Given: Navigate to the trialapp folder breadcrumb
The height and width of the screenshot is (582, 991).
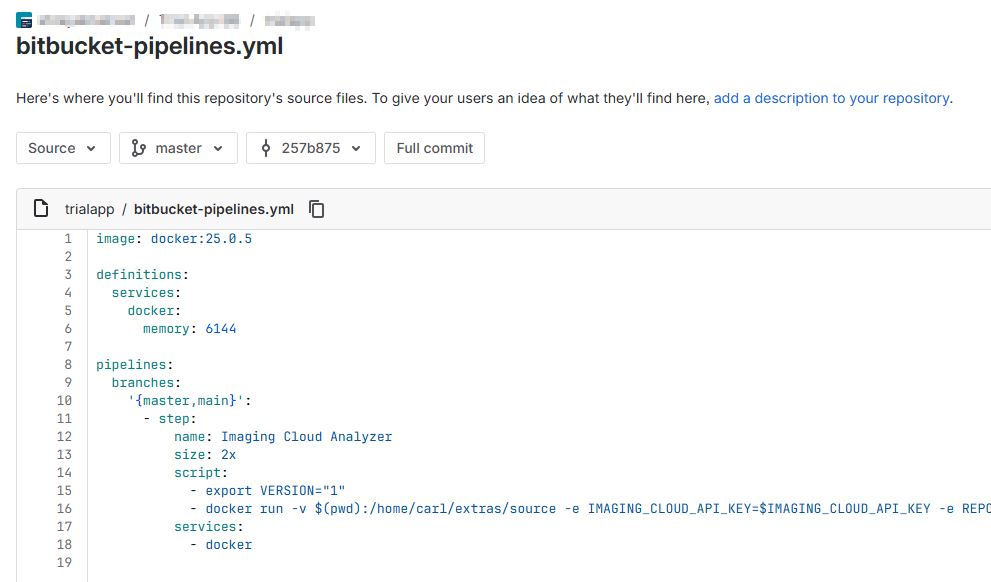Looking at the screenshot, I should click(x=88, y=209).
